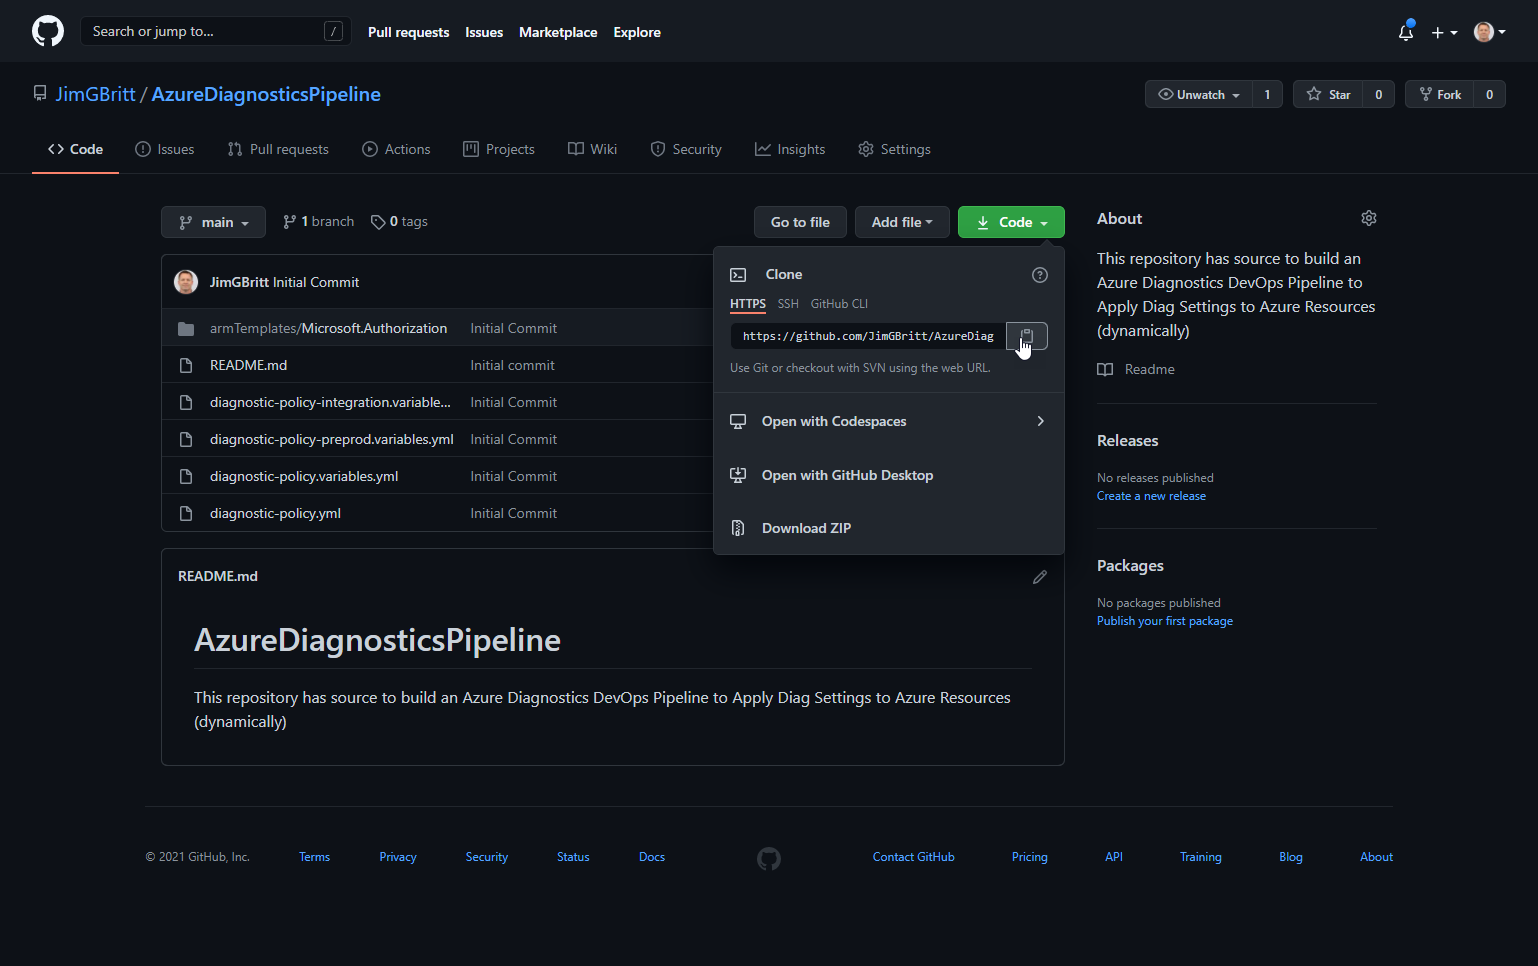Open the footer Terms link
Image resolution: width=1538 pixels, height=966 pixels.
click(314, 857)
